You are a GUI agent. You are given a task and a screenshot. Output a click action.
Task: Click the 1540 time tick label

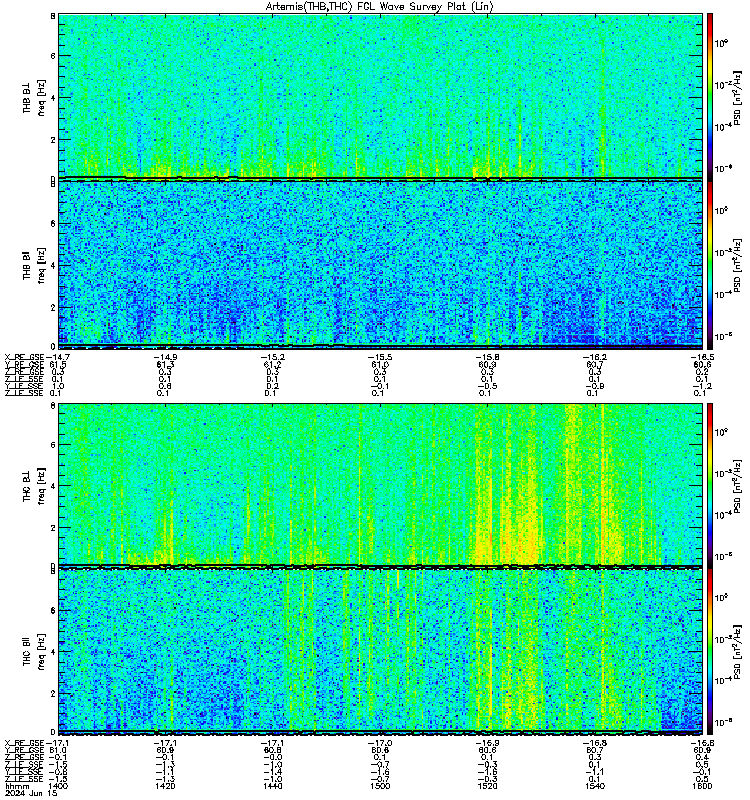coord(595,786)
